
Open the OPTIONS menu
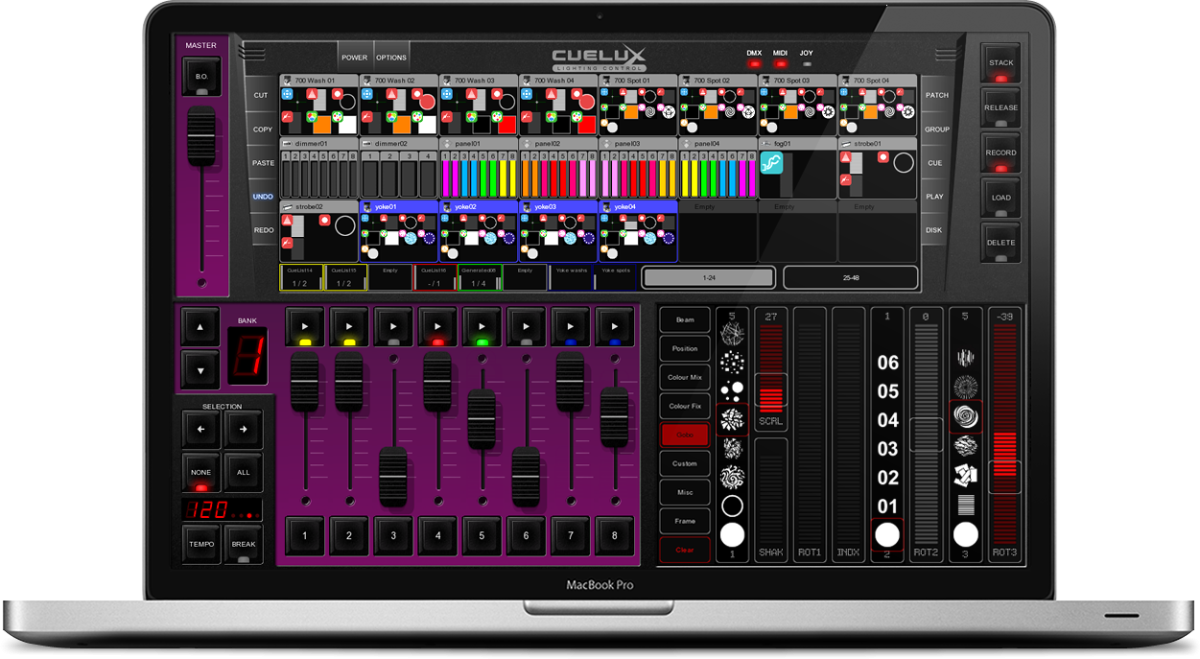pos(391,58)
